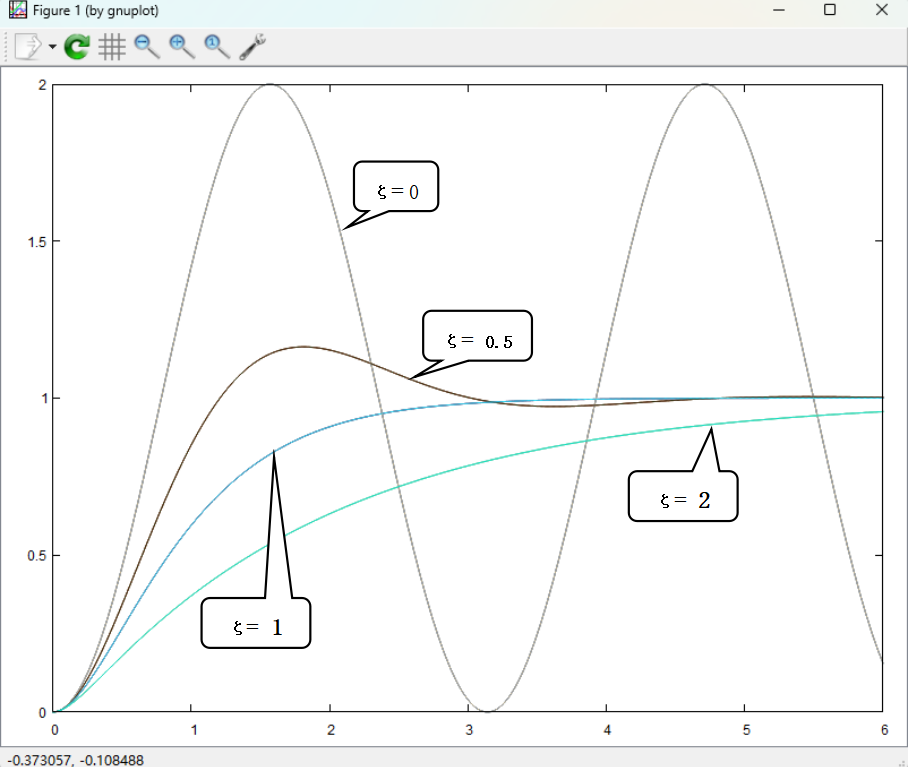908x767 pixels.
Task: Toggle the grid lines on the plot
Action: [112, 46]
